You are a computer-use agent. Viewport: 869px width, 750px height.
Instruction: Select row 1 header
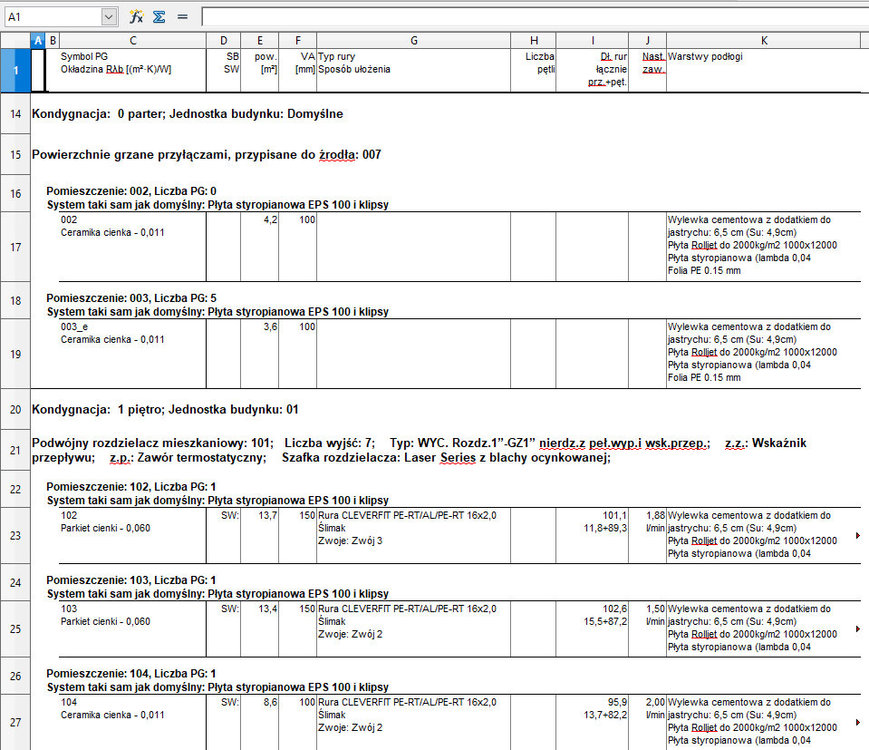(x=15, y=71)
